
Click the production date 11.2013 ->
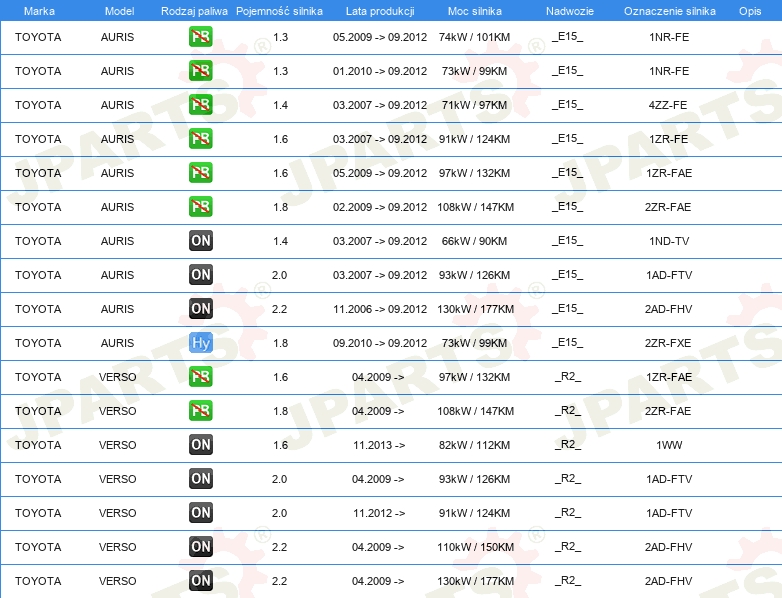[379, 445]
